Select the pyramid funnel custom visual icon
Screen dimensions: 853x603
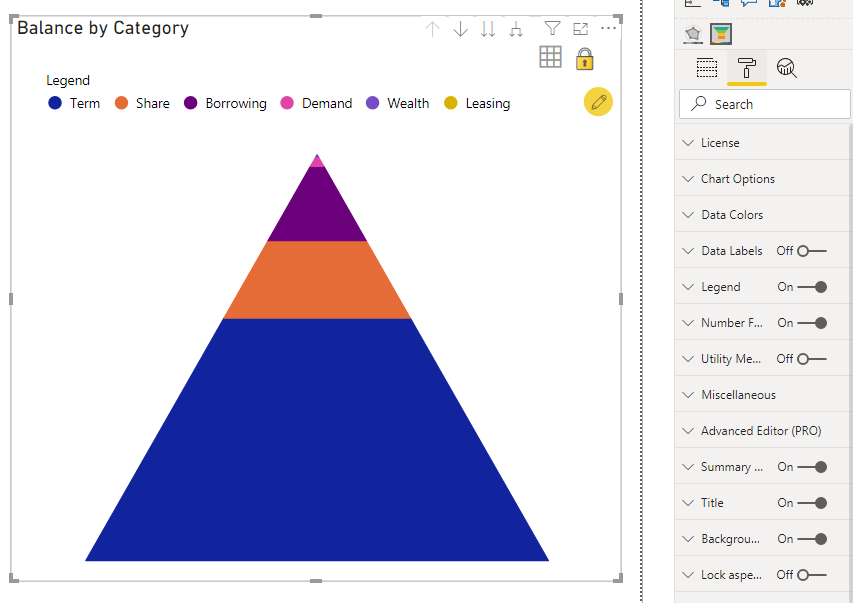click(721, 34)
